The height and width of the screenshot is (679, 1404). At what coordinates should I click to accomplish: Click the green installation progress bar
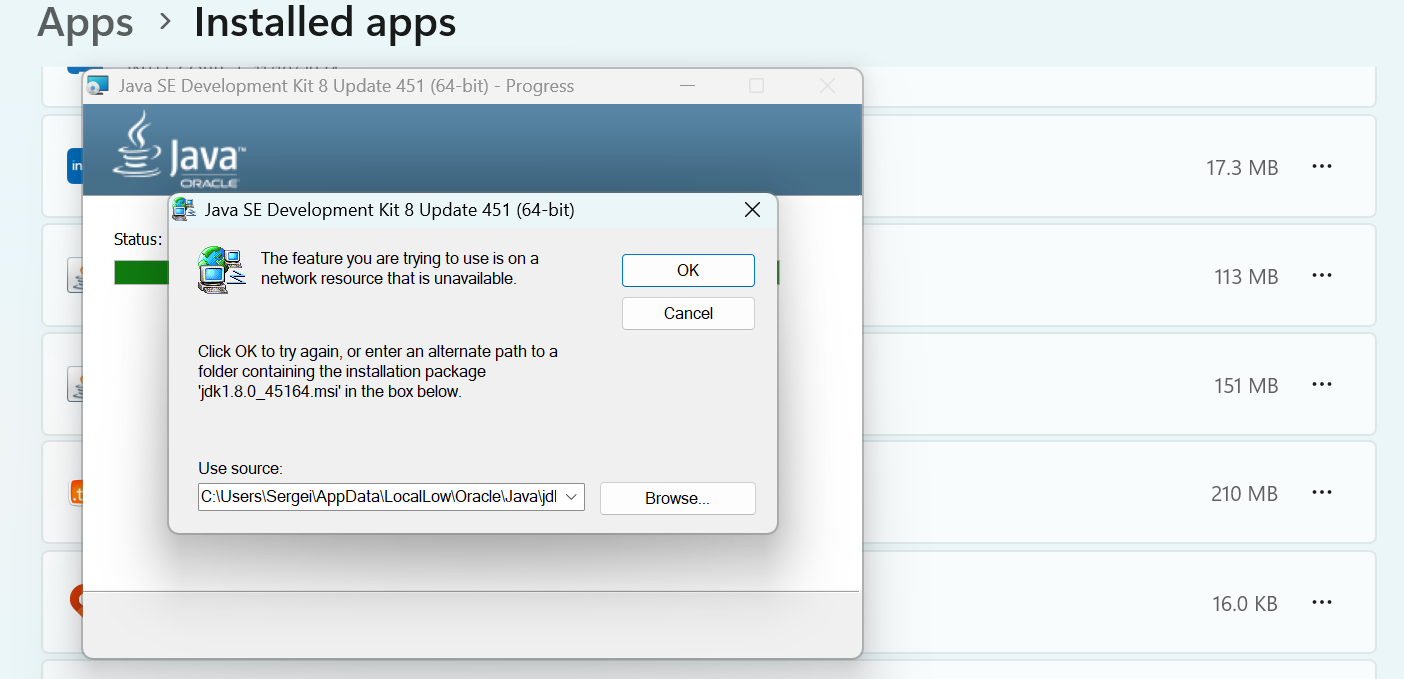pos(140,272)
